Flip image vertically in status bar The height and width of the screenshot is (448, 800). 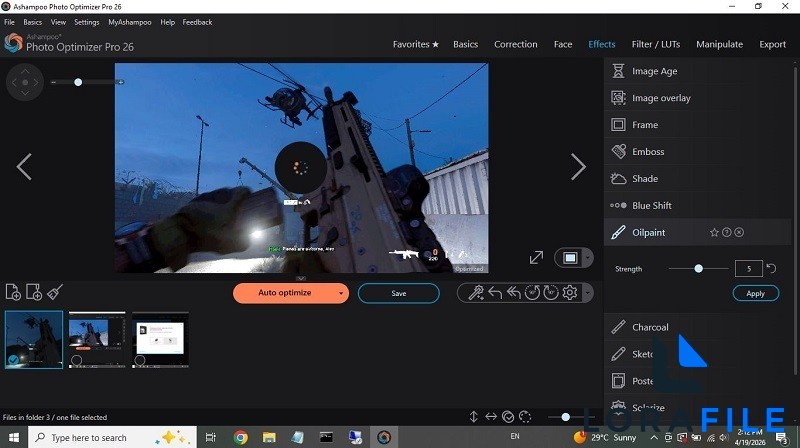[473, 417]
